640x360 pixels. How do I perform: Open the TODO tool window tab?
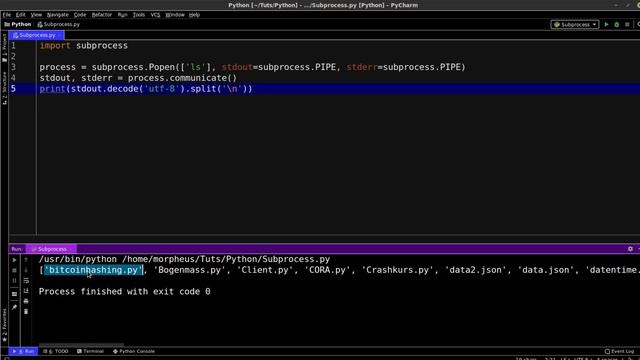pyautogui.click(x=56, y=351)
